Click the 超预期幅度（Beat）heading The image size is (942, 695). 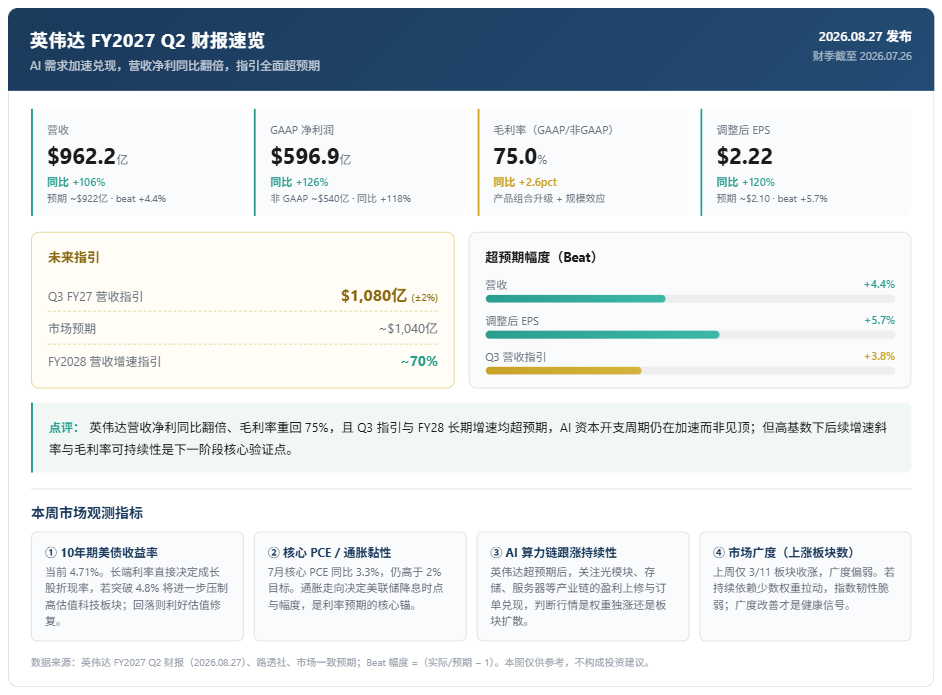(x=541, y=257)
